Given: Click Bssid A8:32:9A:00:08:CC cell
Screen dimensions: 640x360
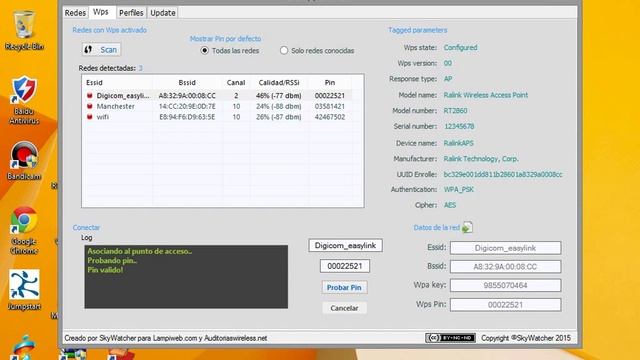Looking at the screenshot, I should coord(187,96).
